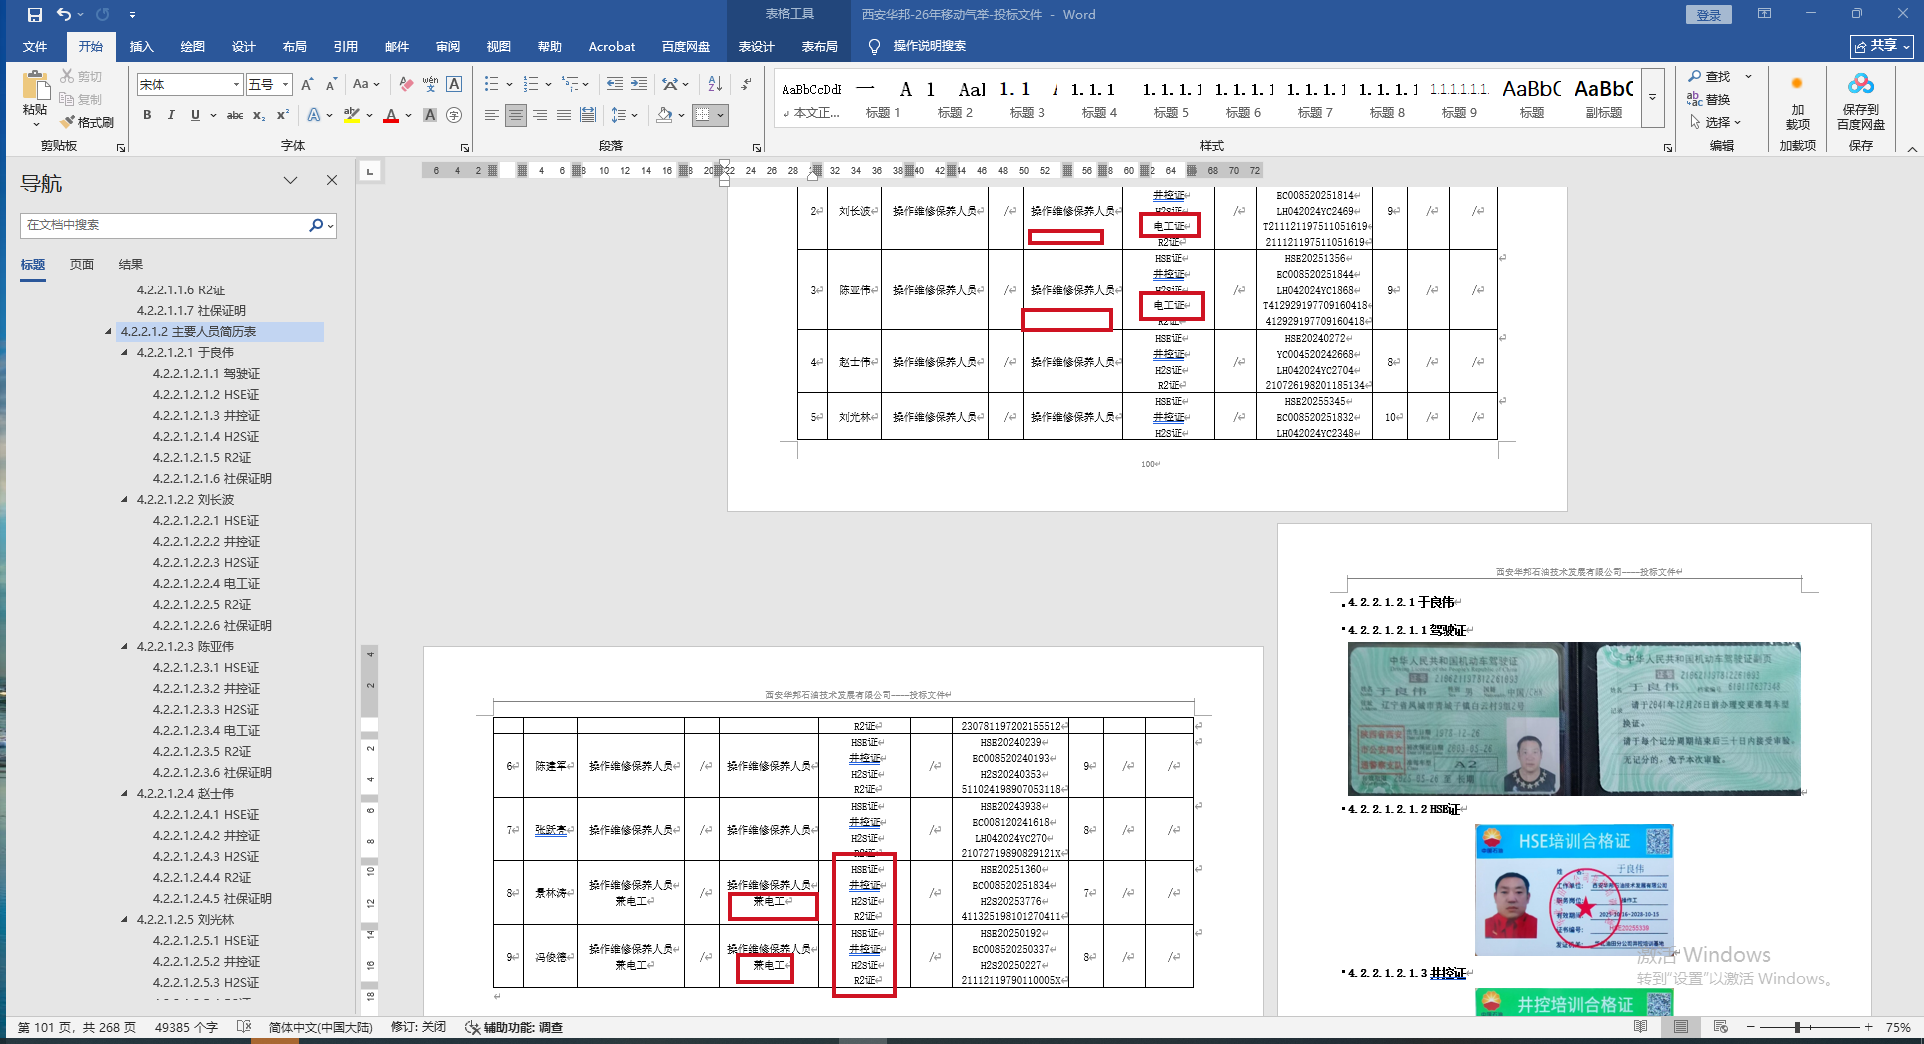Image resolution: width=1924 pixels, height=1044 pixels.
Task: Apply strikethrough formatting
Action: click(235, 115)
